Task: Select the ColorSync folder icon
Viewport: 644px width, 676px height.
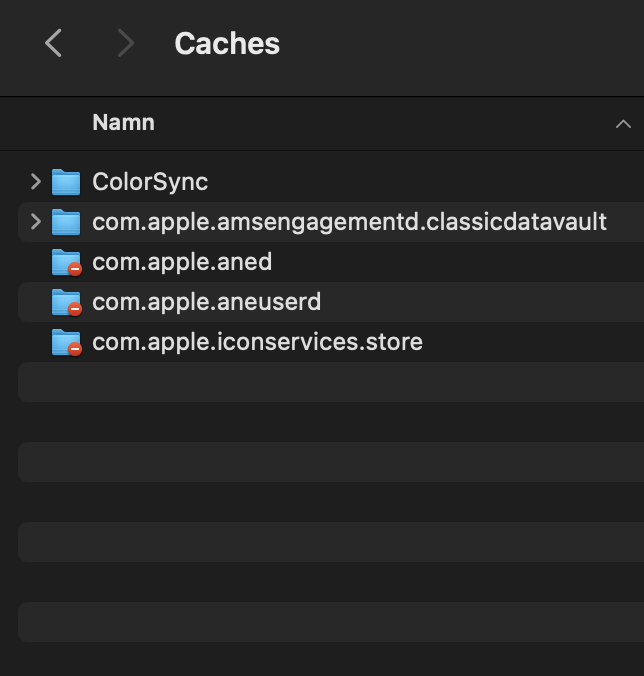Action: tap(66, 182)
